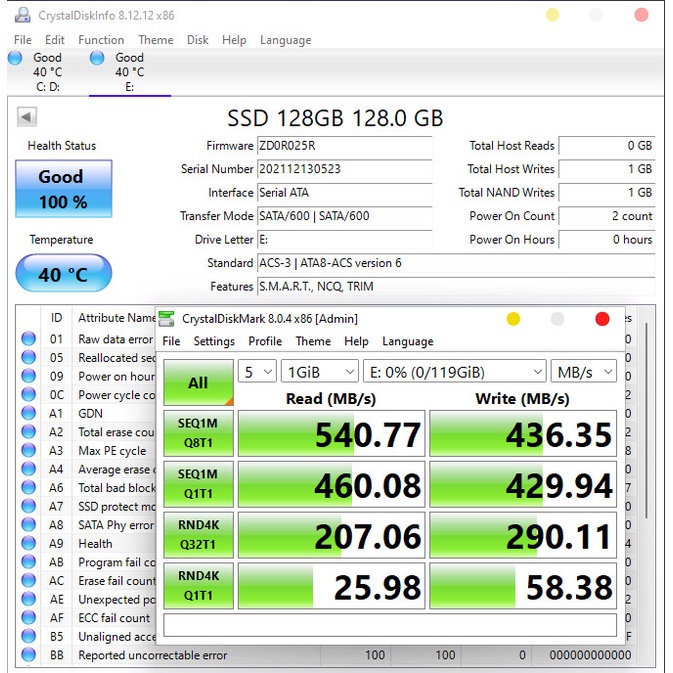Click status icon of Reallocated sector row 05
The image size is (673, 673).
coord(29,357)
